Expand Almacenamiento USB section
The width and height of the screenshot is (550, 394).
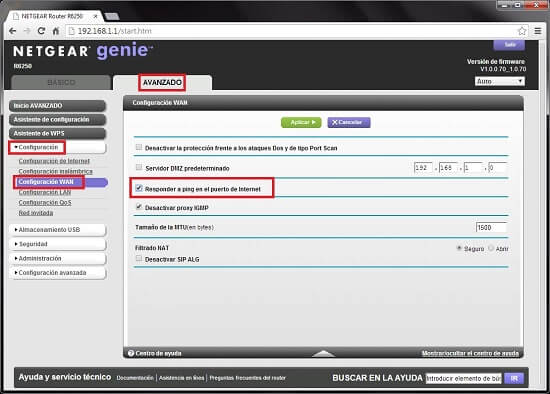tap(58, 229)
